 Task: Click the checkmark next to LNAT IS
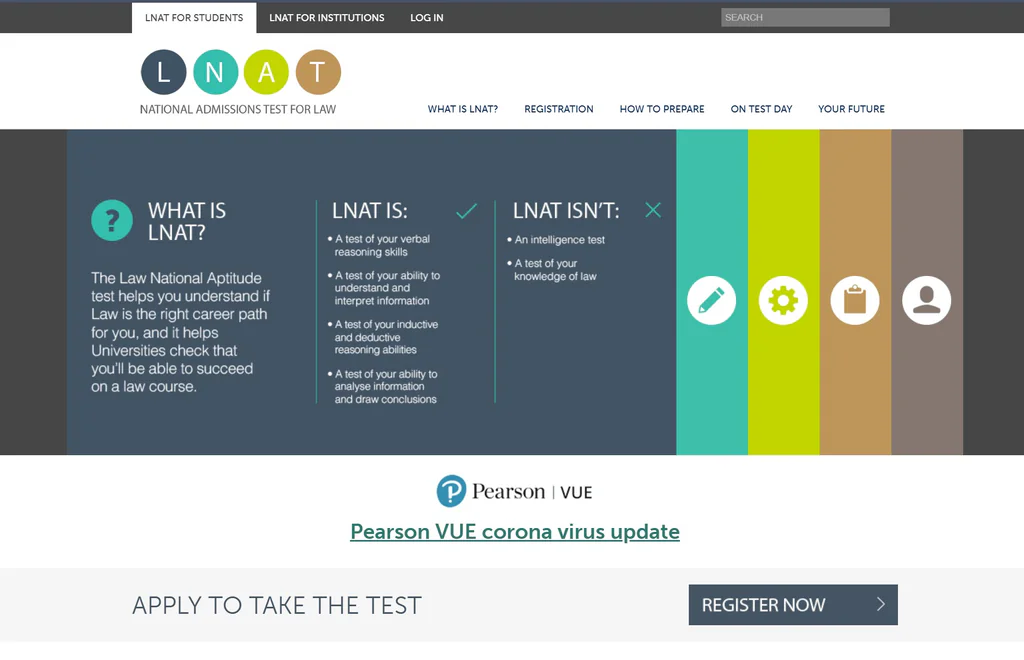466,211
